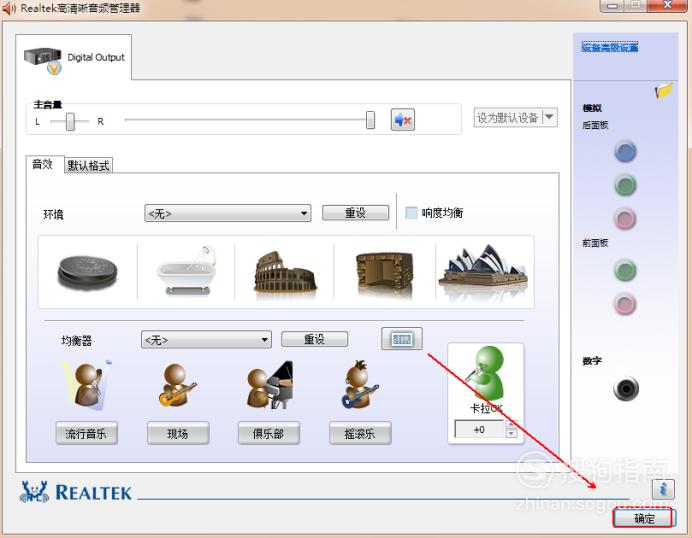Open the 设备高级设置 link
Screen dimensions: 692x538
click(609, 47)
